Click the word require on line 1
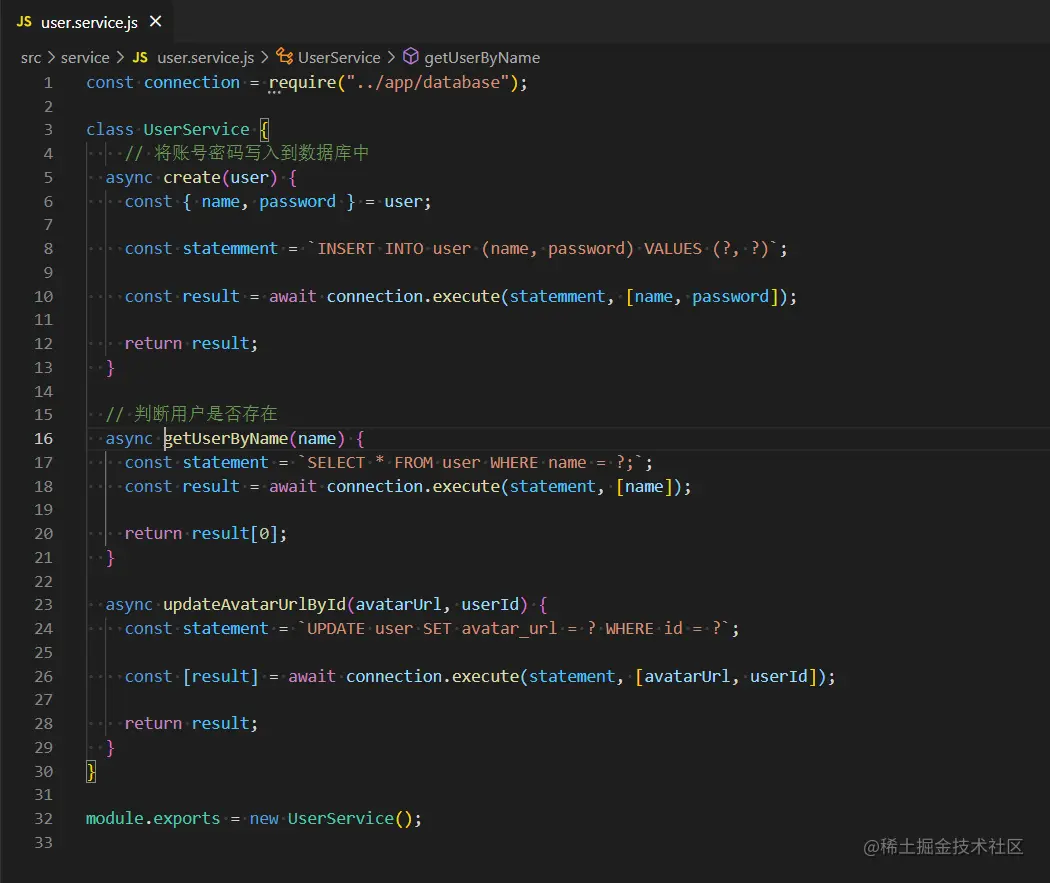The height and width of the screenshot is (883, 1050). click(302, 83)
